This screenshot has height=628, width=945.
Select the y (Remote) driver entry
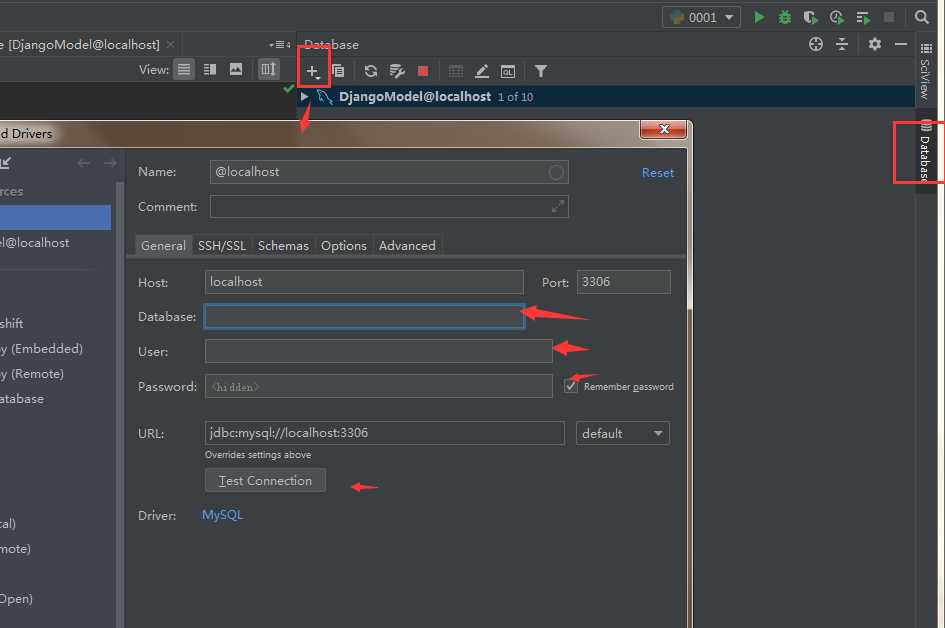pos(32,374)
